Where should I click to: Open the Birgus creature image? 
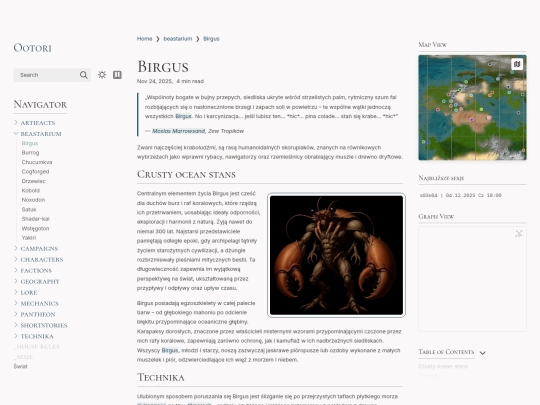click(336, 255)
